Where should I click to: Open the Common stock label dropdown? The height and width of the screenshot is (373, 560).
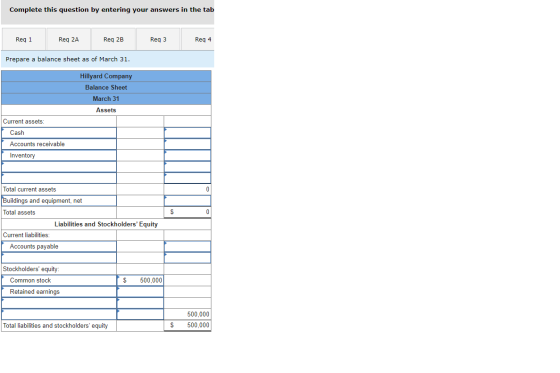59,280
